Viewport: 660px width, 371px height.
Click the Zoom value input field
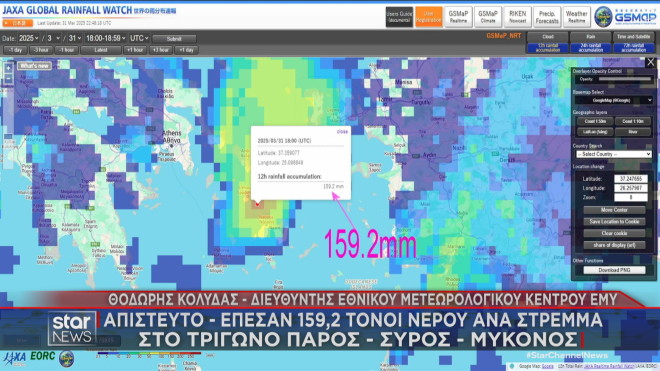coord(631,198)
